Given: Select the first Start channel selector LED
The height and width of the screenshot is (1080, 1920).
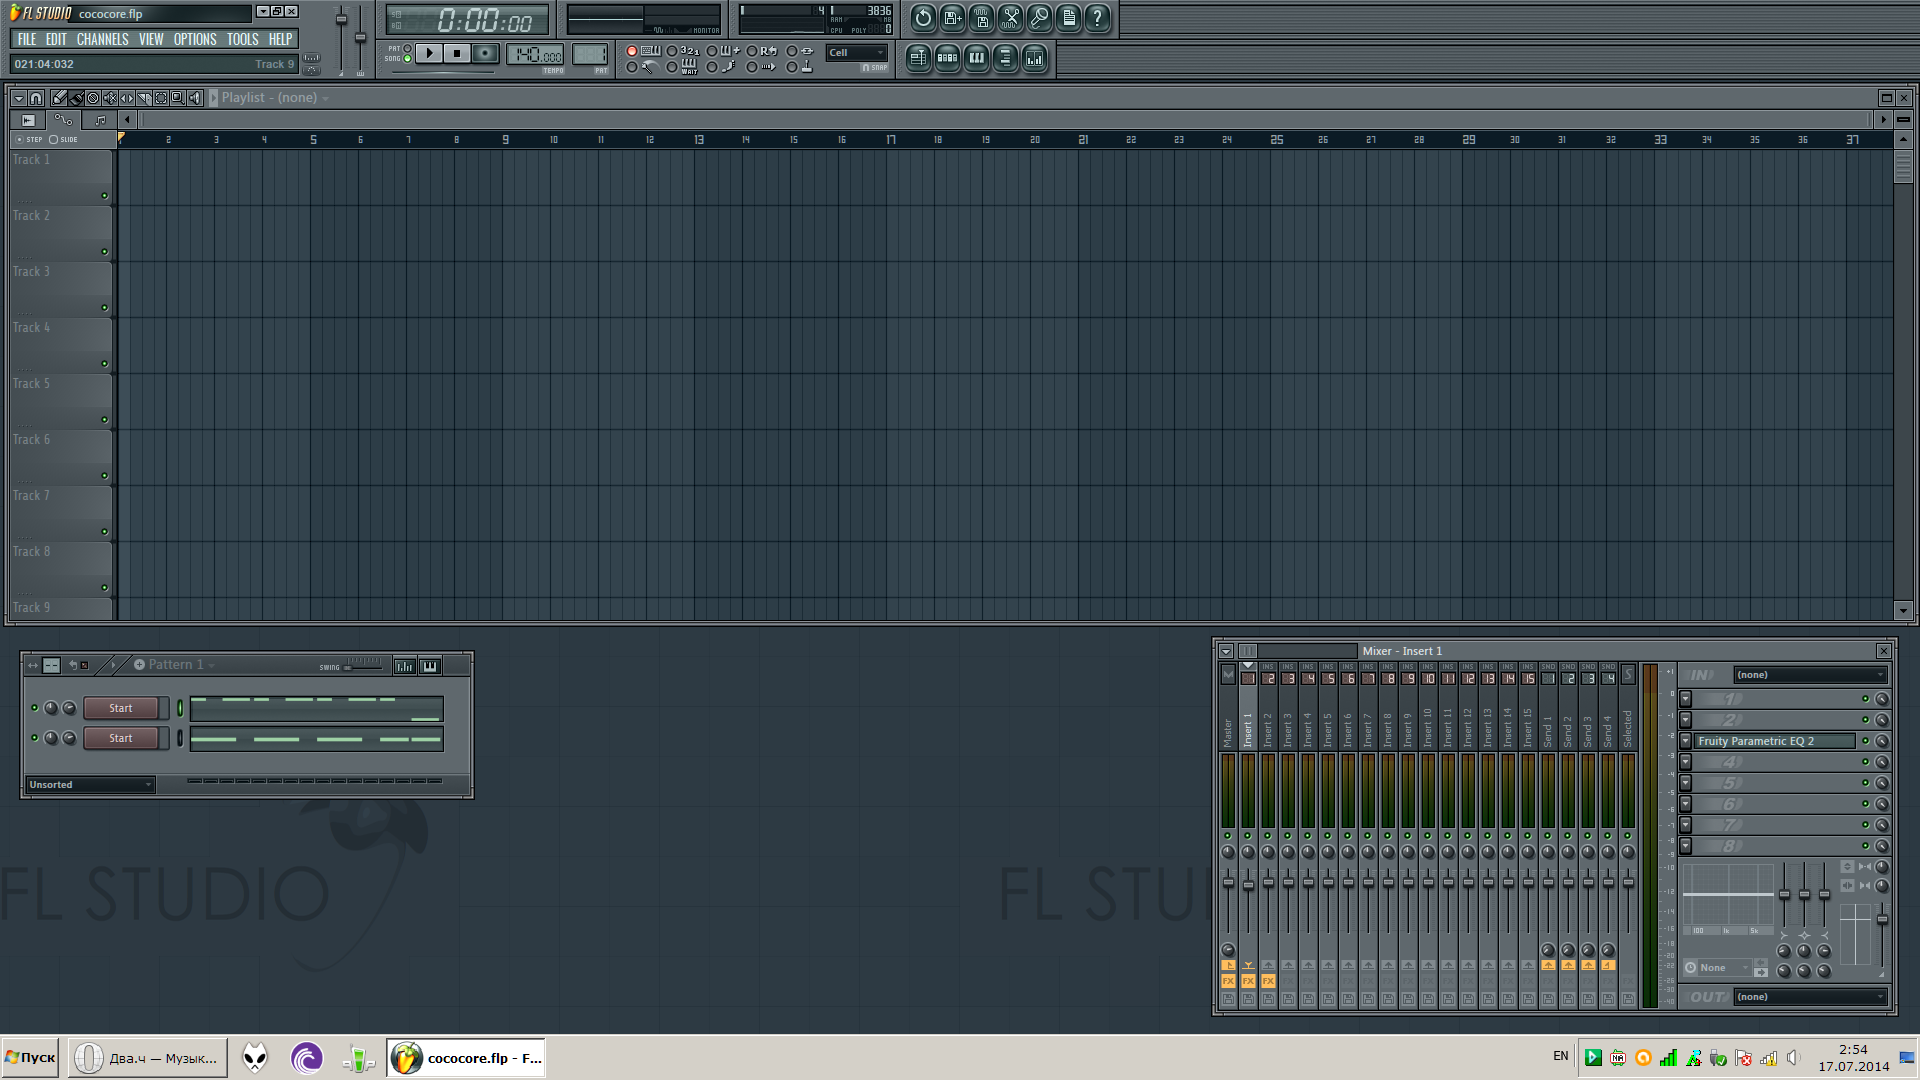Looking at the screenshot, I should (x=180, y=708).
